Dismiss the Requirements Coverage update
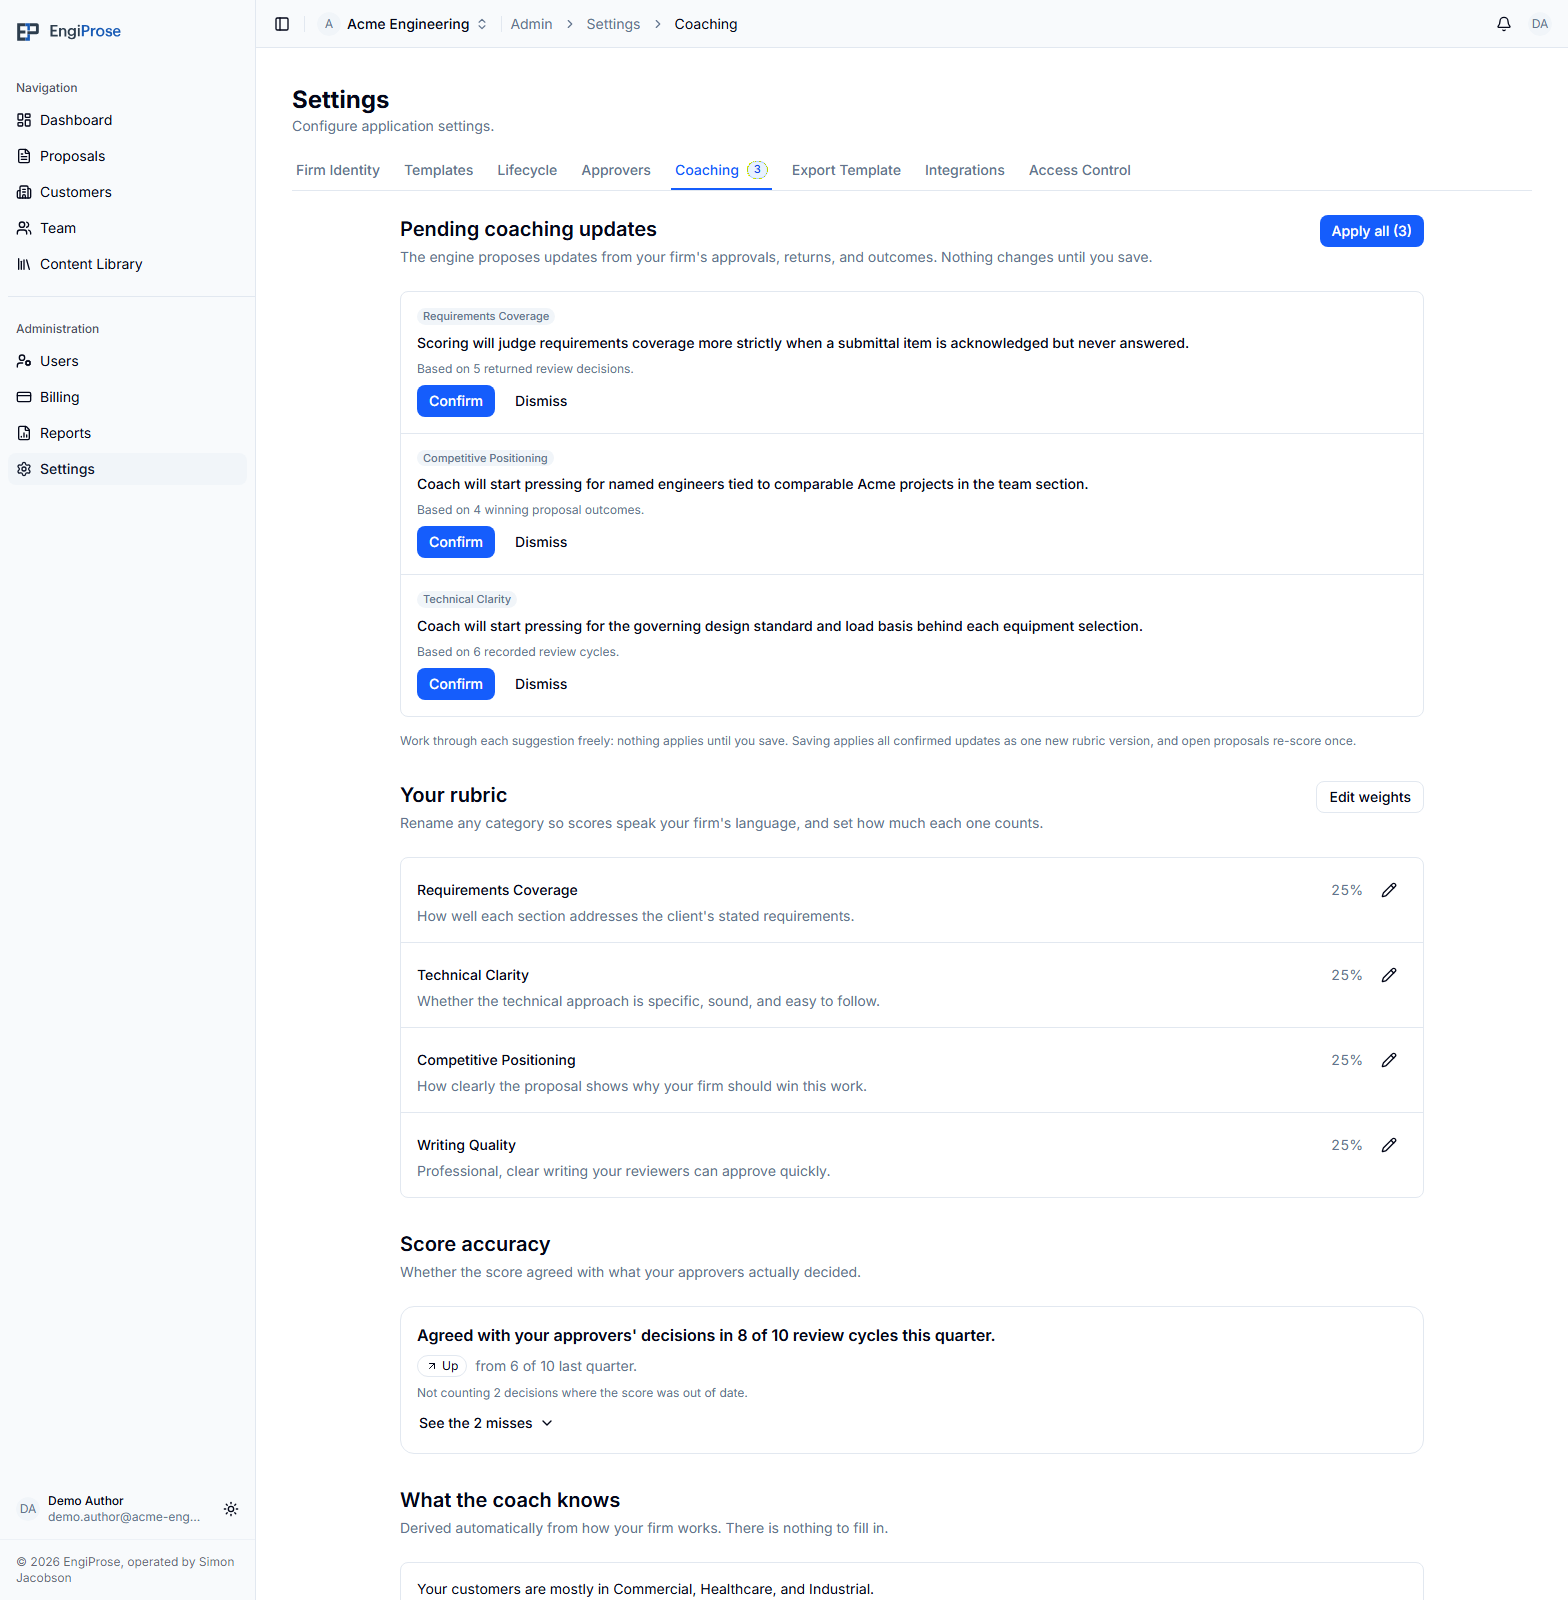This screenshot has height=1600, width=1568. 541,401
